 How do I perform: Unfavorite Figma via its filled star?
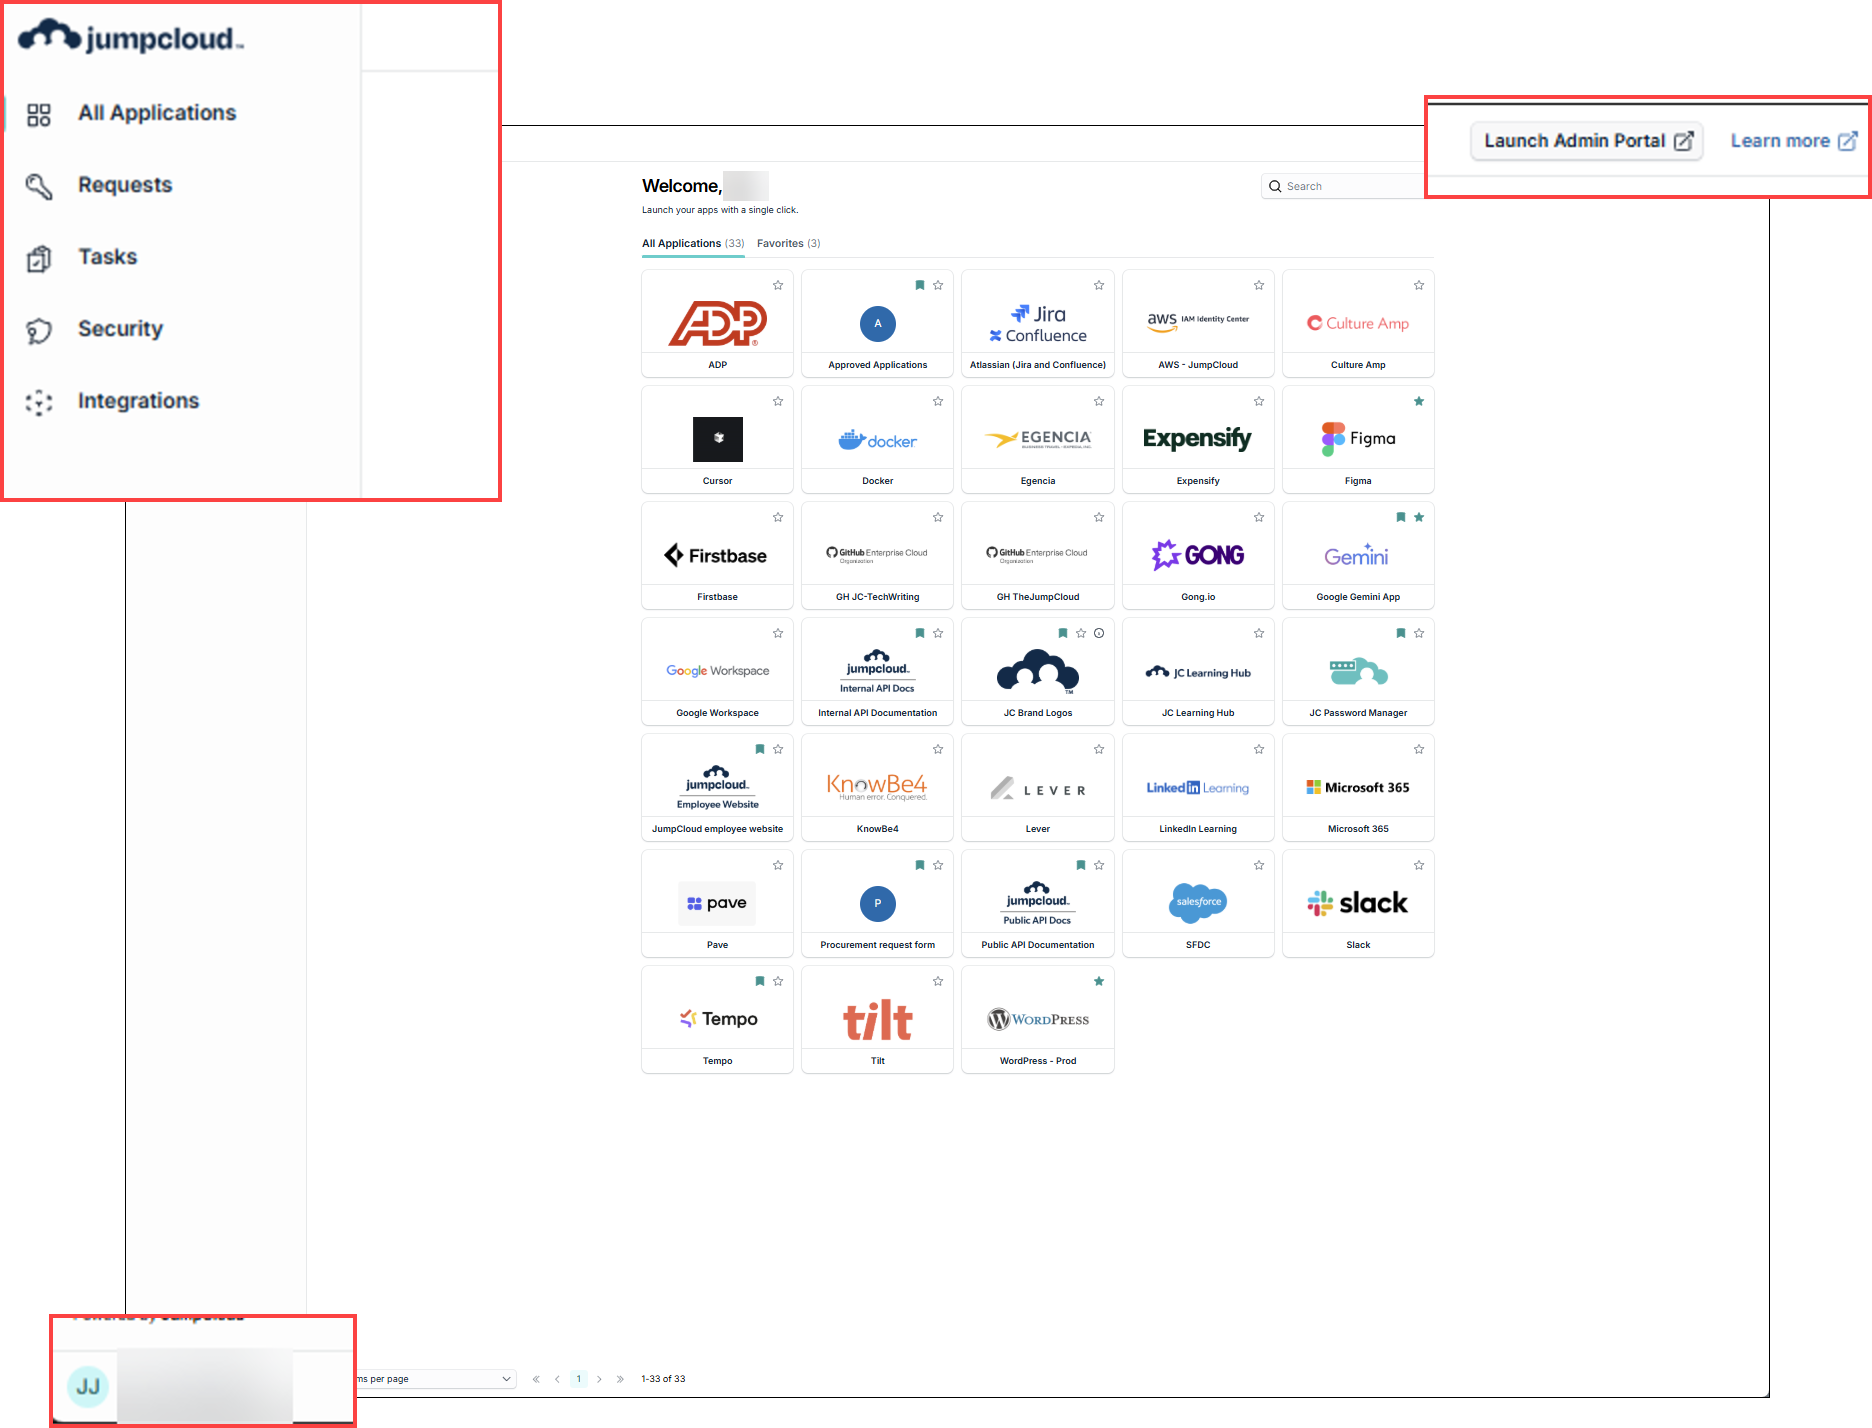pyautogui.click(x=1419, y=401)
